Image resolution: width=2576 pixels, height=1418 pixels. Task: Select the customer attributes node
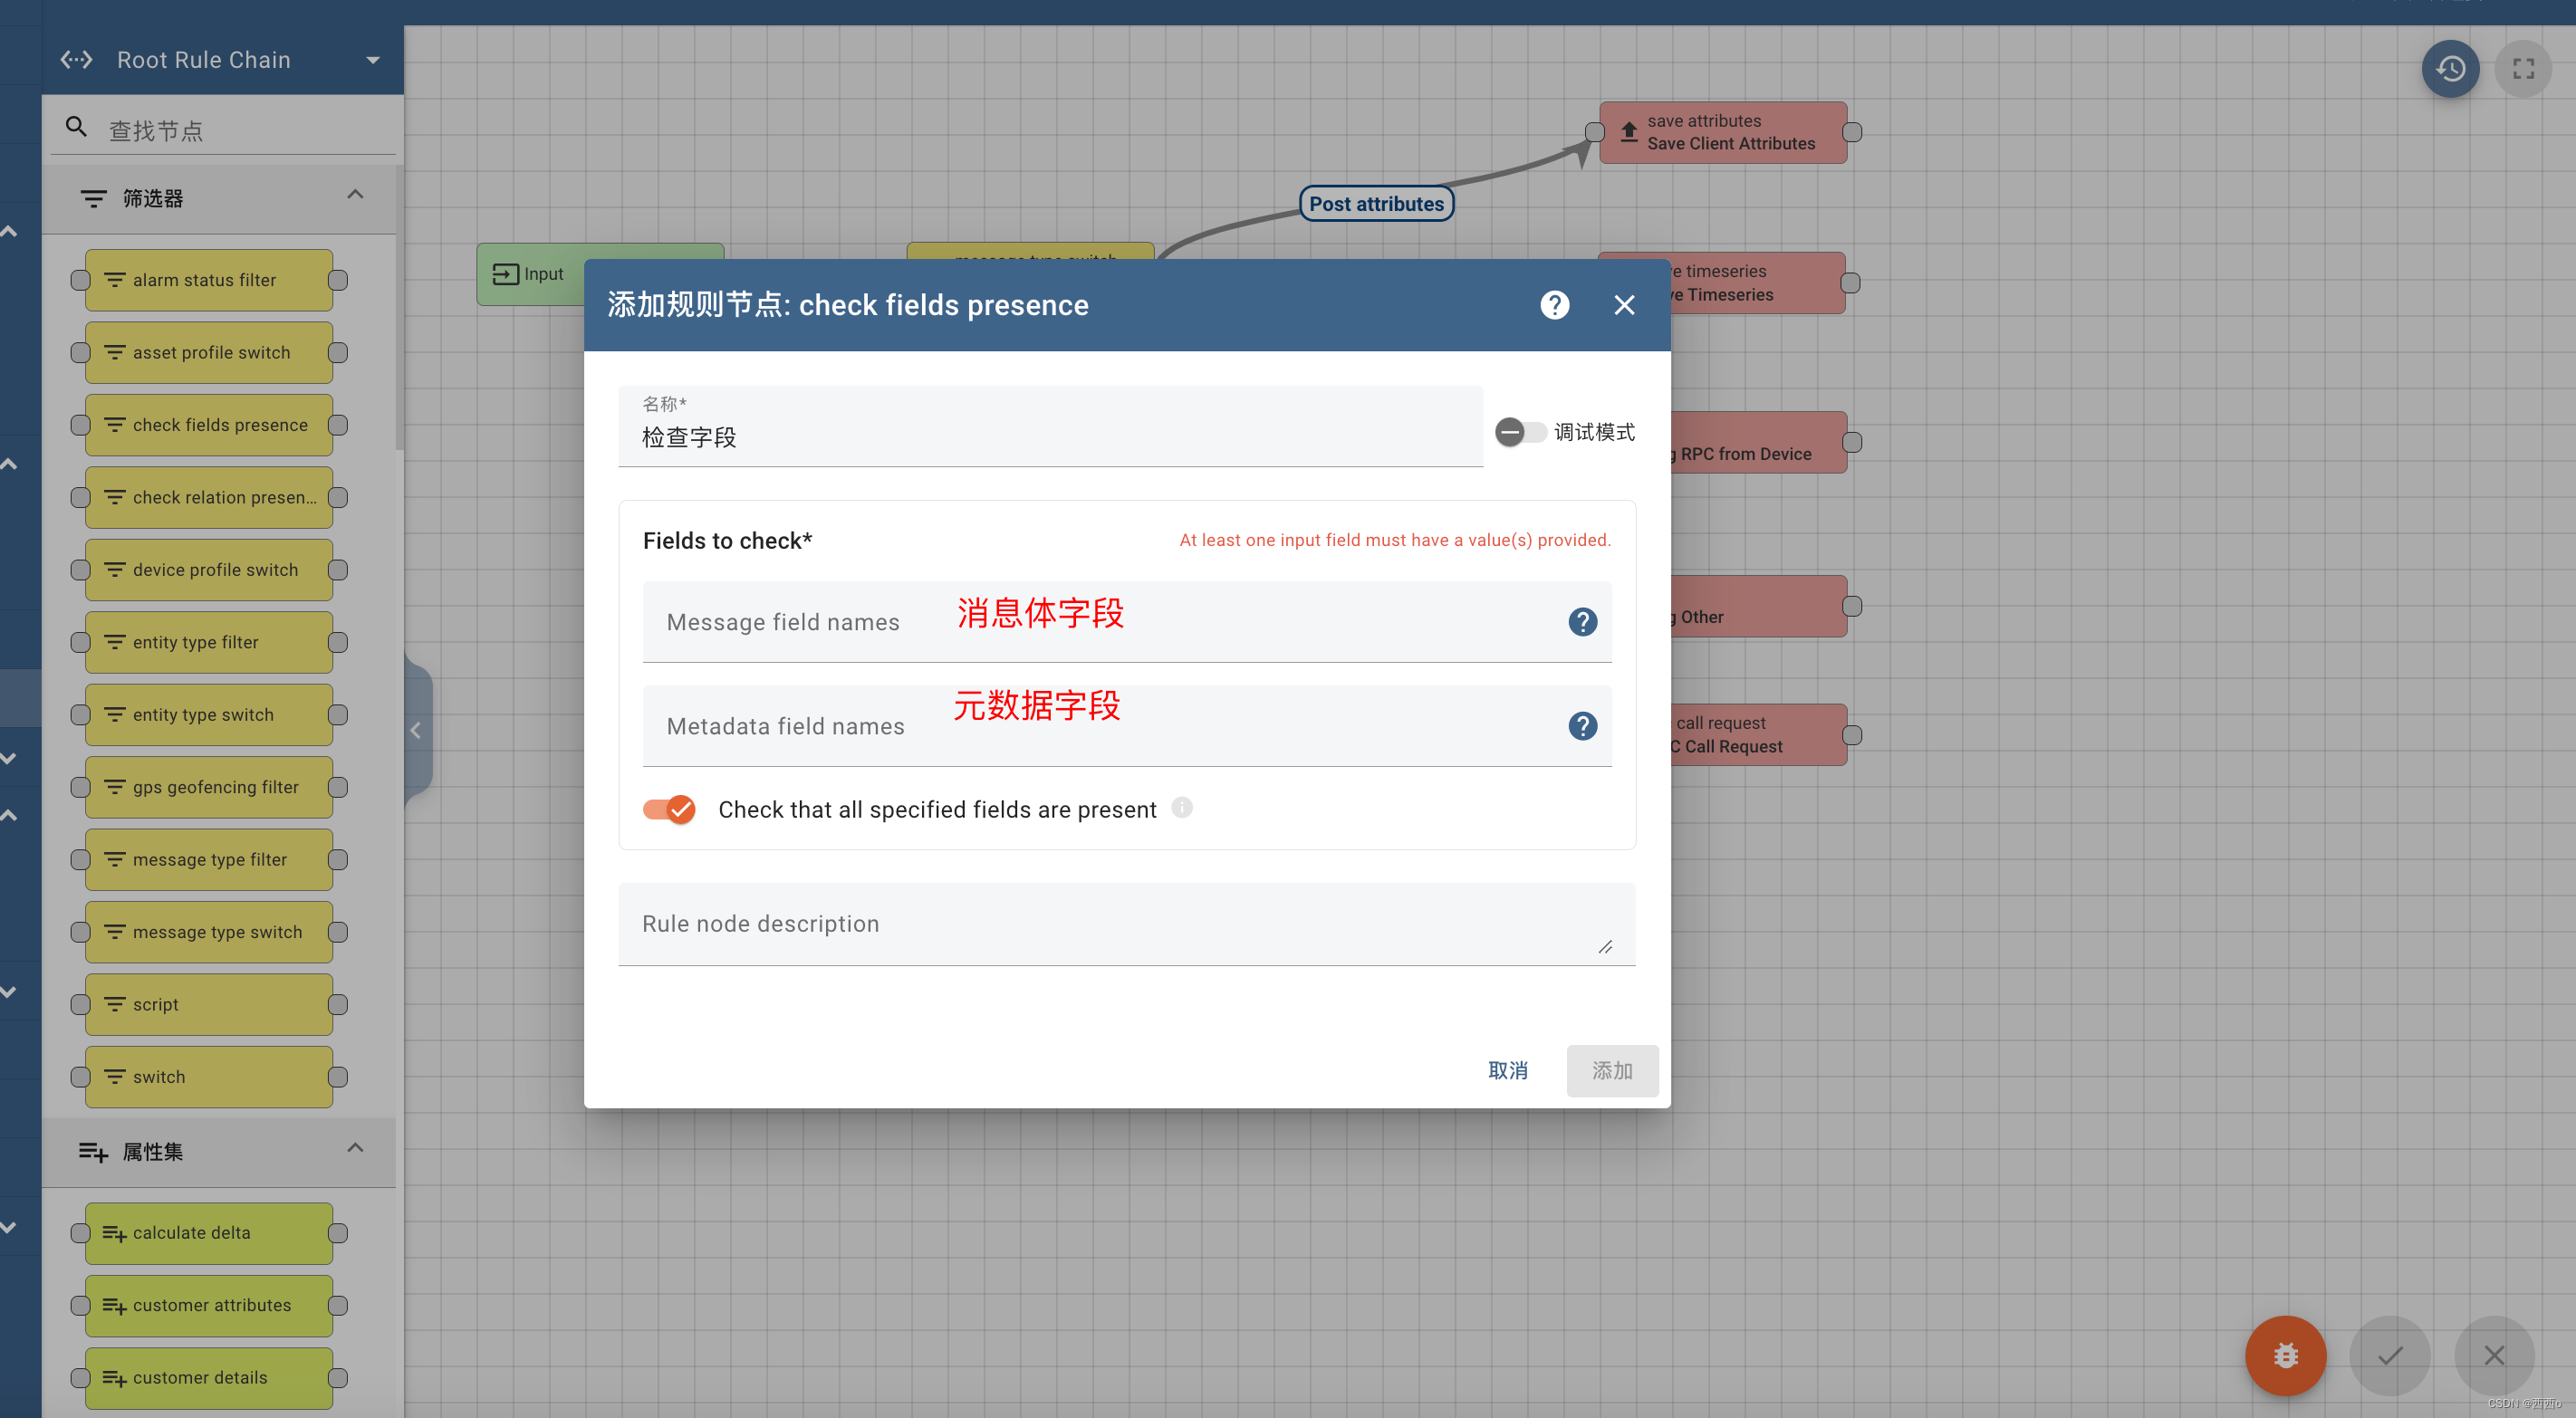pos(209,1306)
